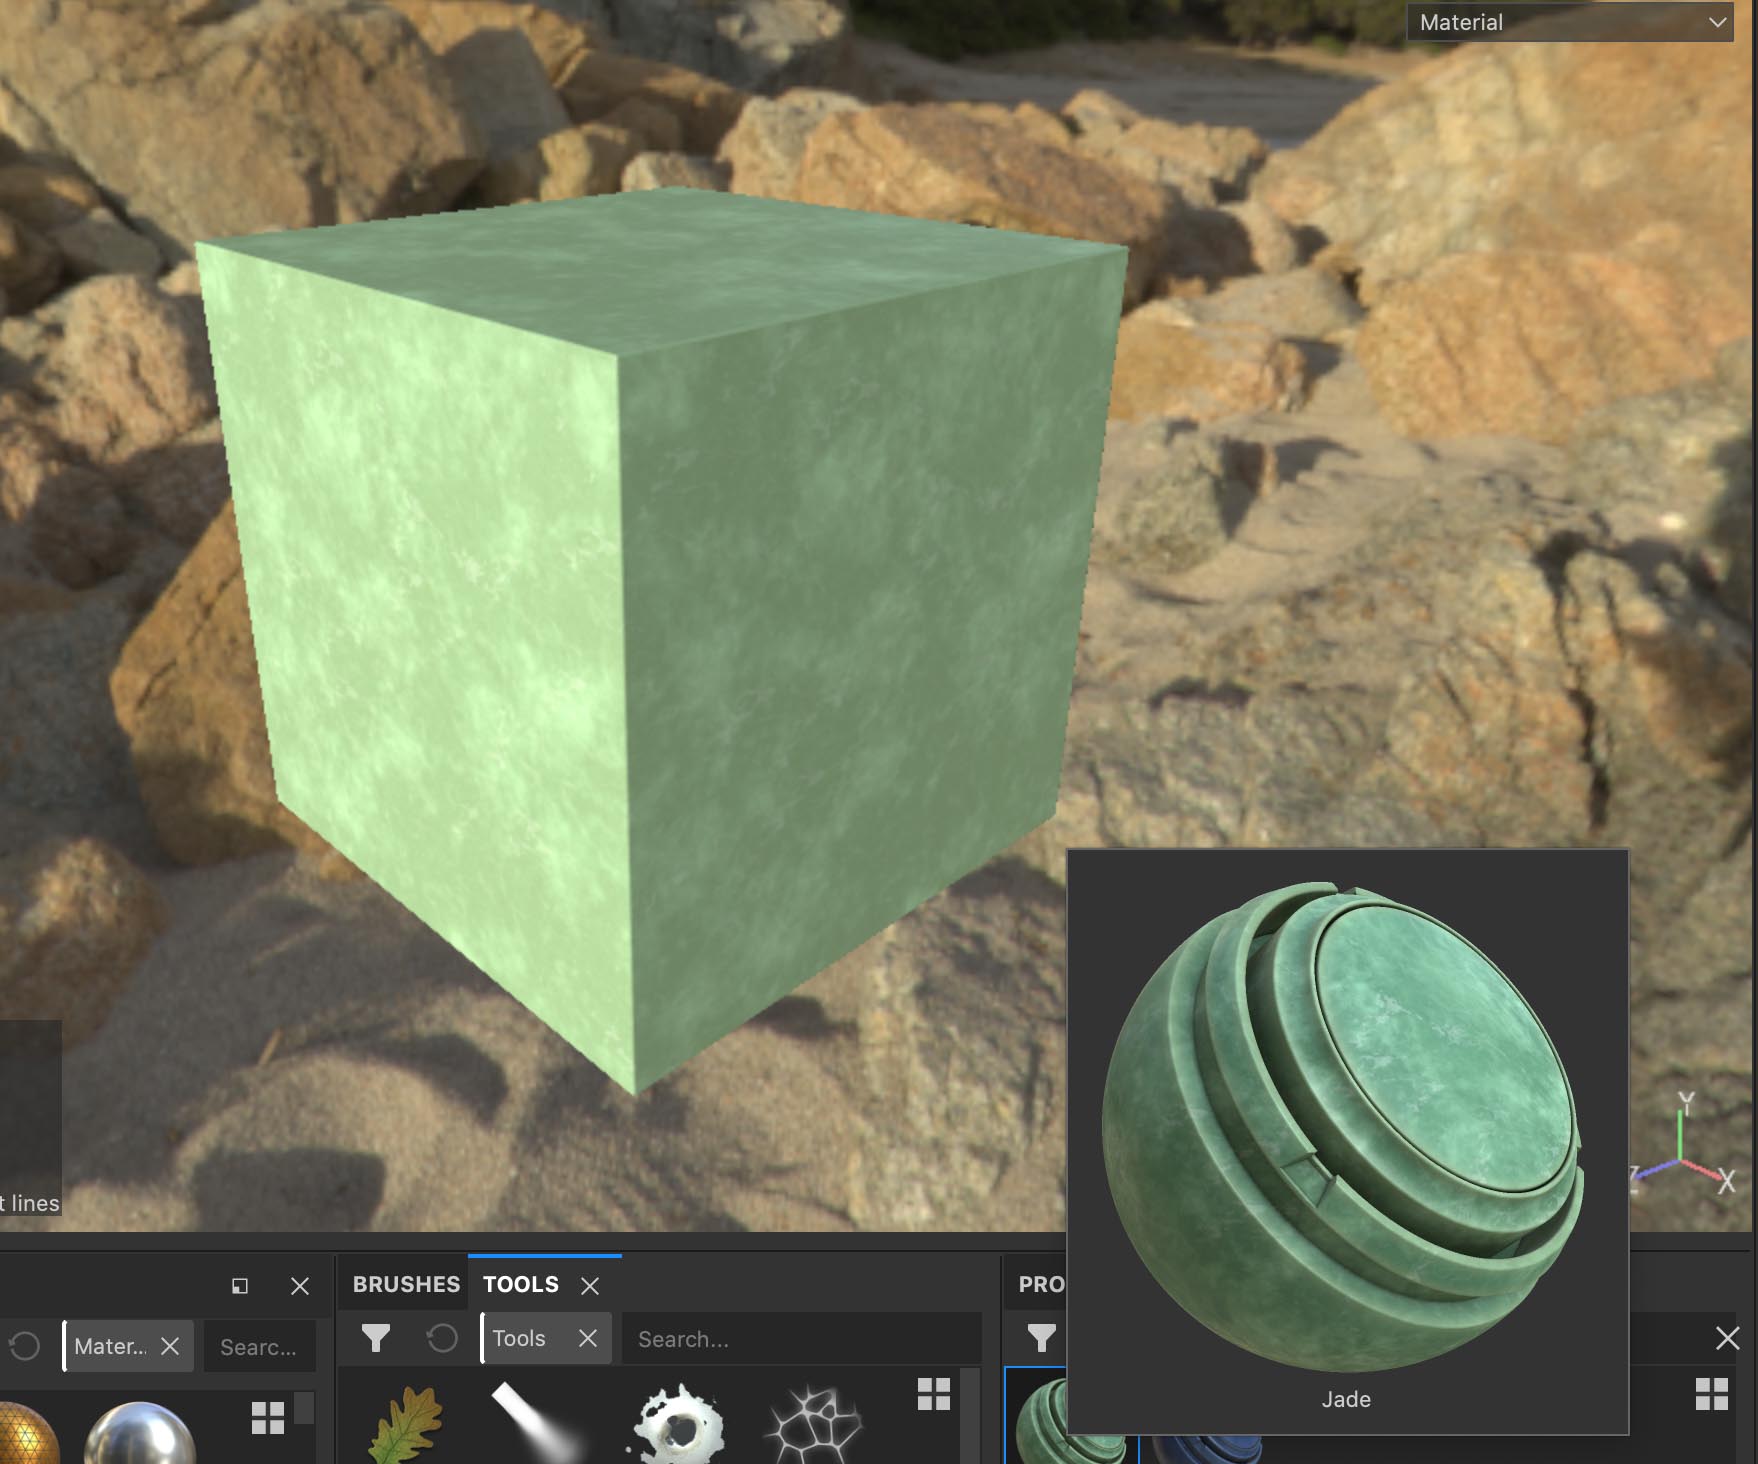Click the split-view icon in the shelf header
The height and width of the screenshot is (1464, 1758).
click(x=238, y=1287)
